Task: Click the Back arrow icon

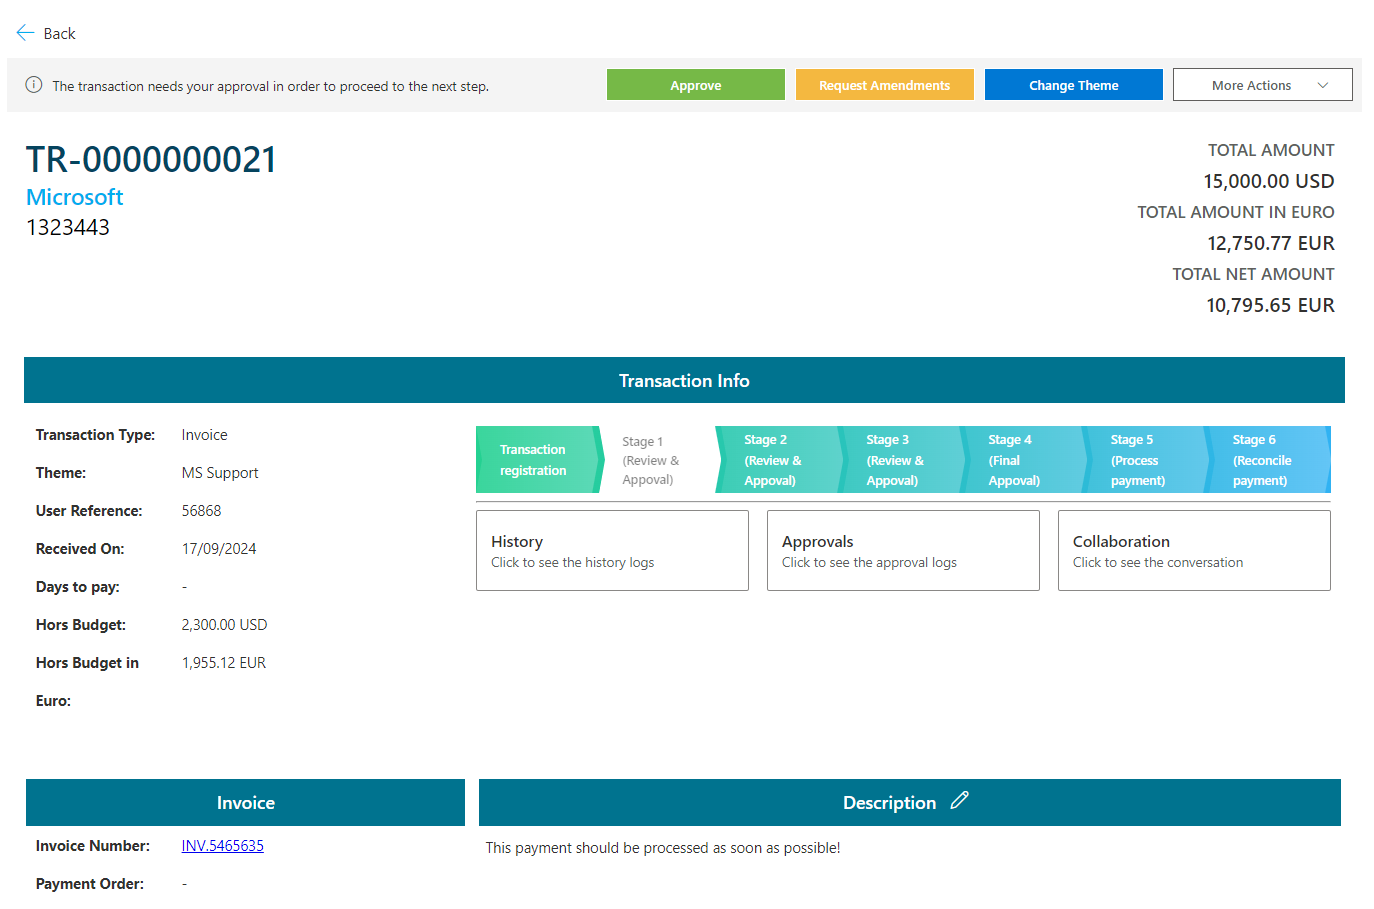Action: click(26, 33)
